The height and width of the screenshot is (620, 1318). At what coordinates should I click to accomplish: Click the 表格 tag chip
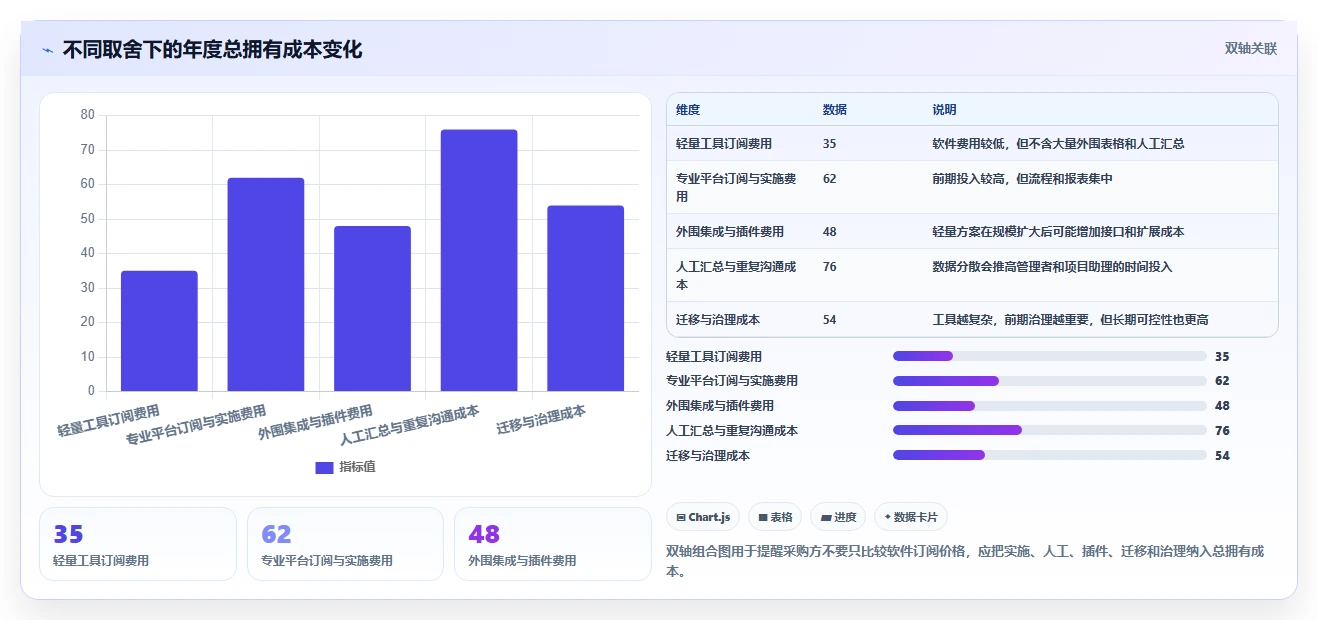click(775, 517)
